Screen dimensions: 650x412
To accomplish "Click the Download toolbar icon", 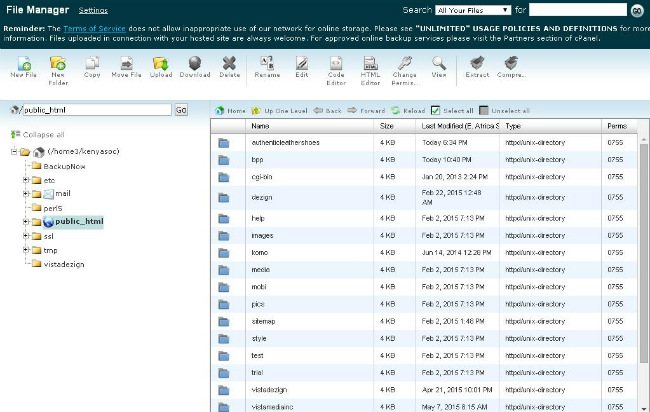I will (x=195, y=65).
